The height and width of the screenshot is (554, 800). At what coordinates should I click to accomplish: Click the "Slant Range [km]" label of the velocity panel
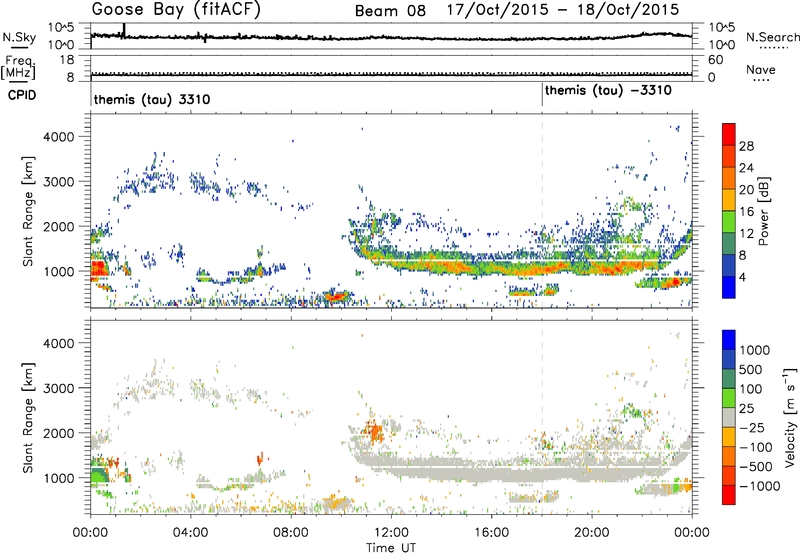28,418
